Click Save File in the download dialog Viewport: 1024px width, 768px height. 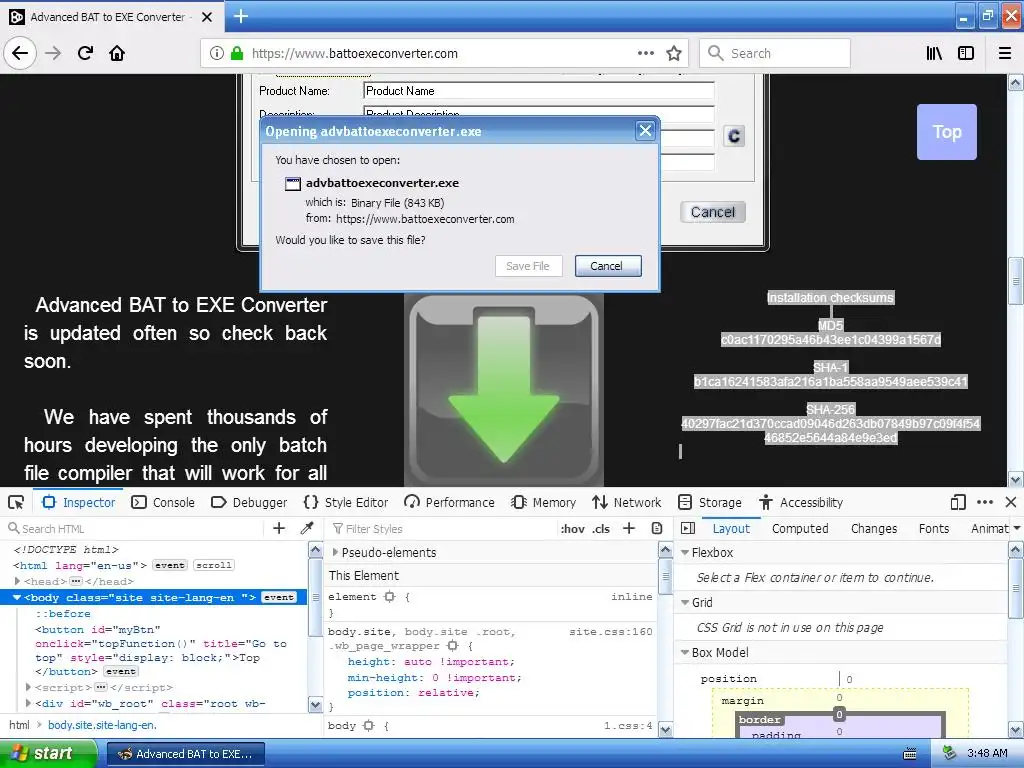pos(528,266)
